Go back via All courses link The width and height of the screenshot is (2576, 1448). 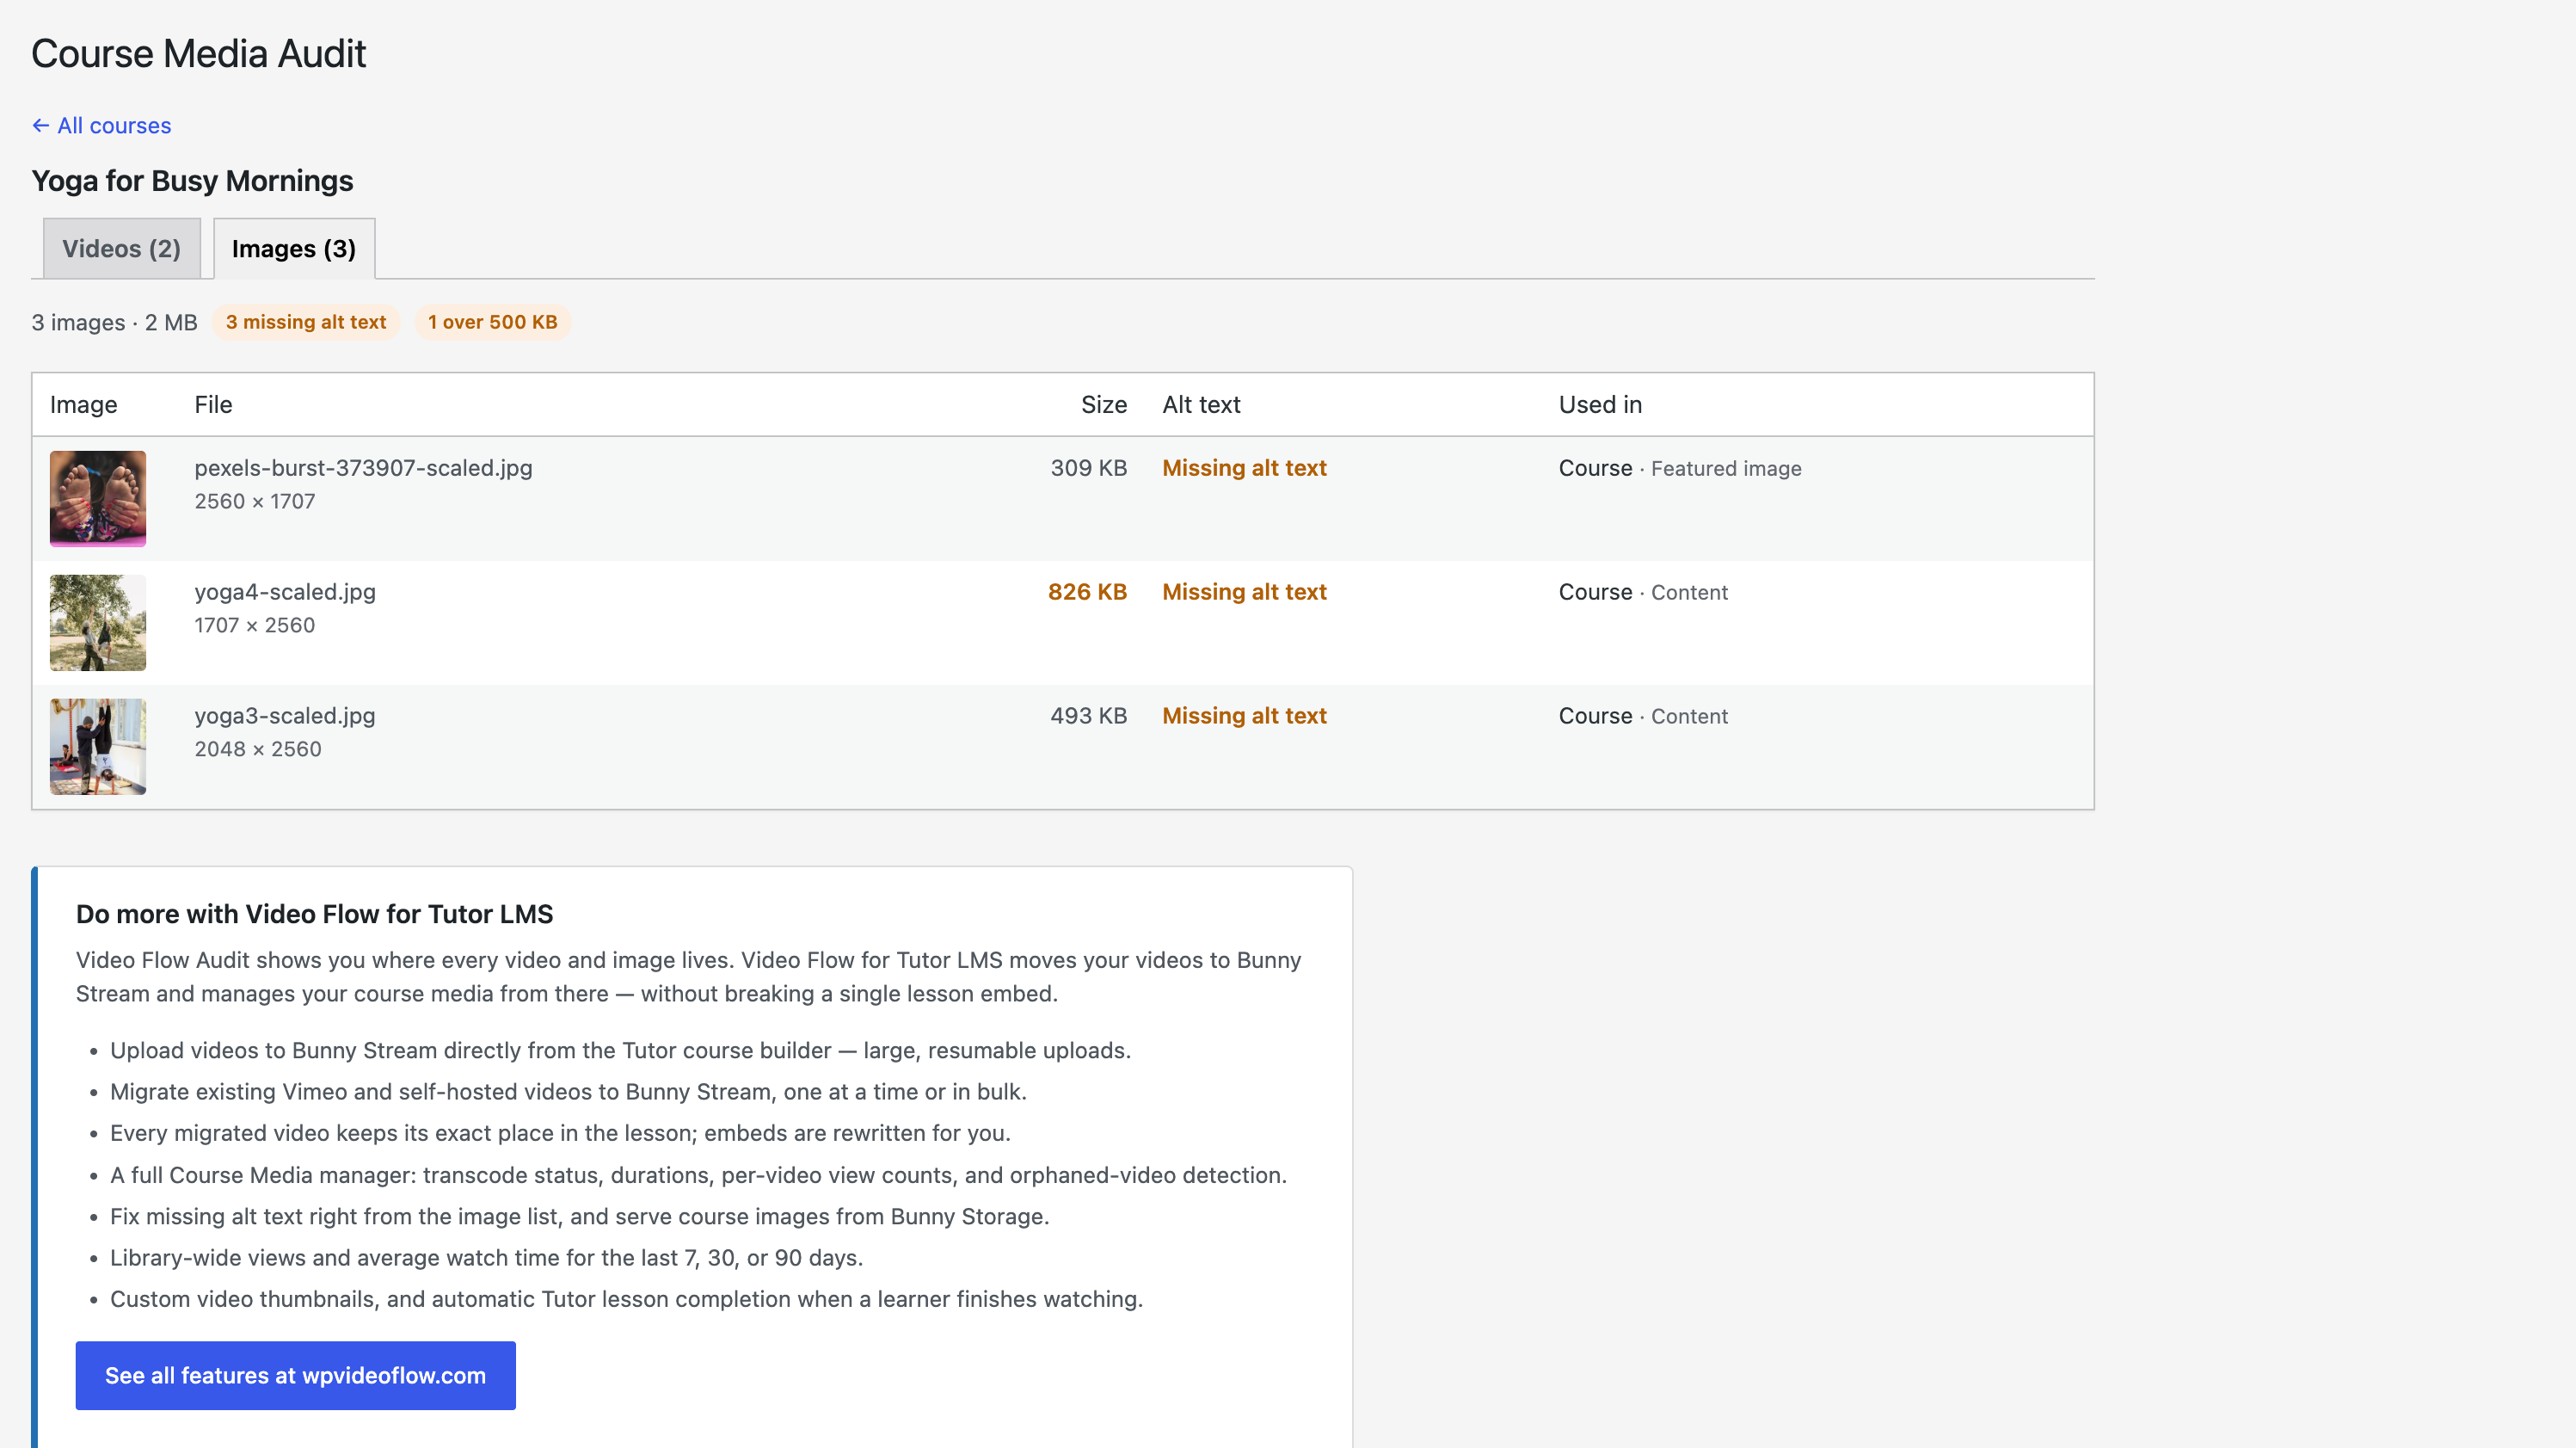click(101, 125)
